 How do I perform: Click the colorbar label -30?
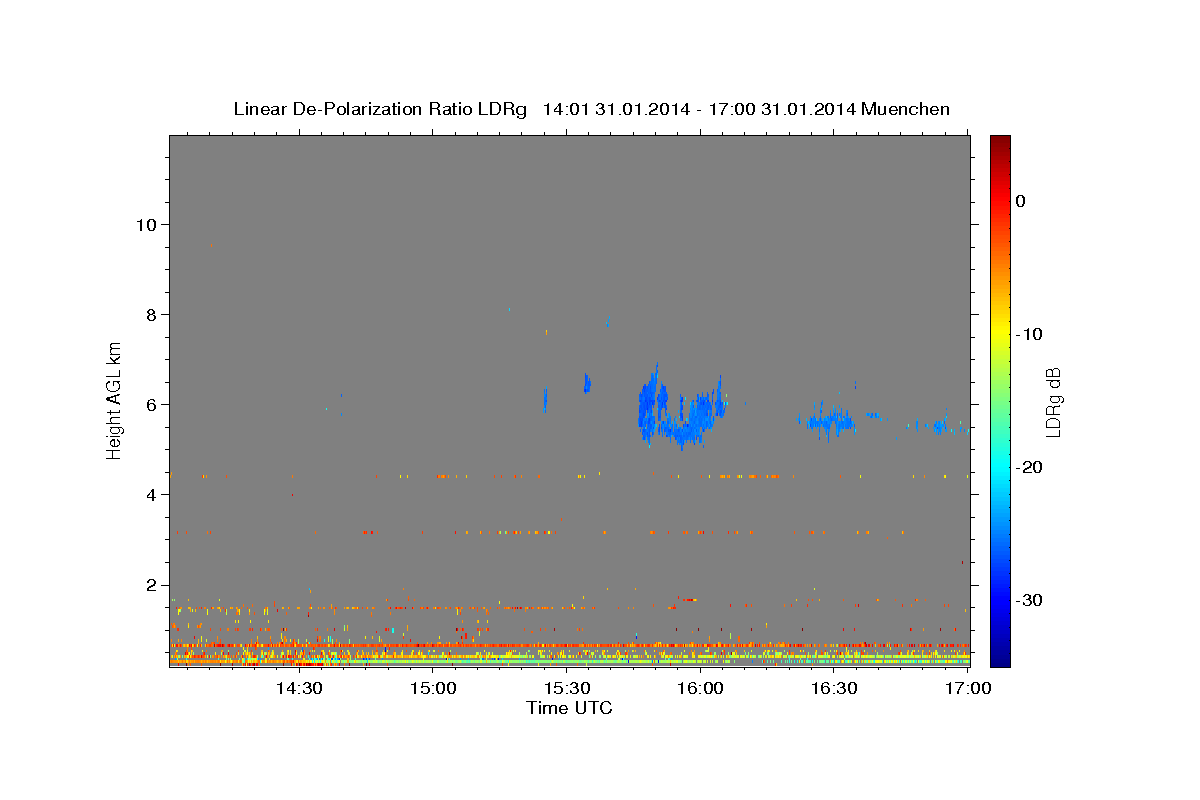point(1029,600)
